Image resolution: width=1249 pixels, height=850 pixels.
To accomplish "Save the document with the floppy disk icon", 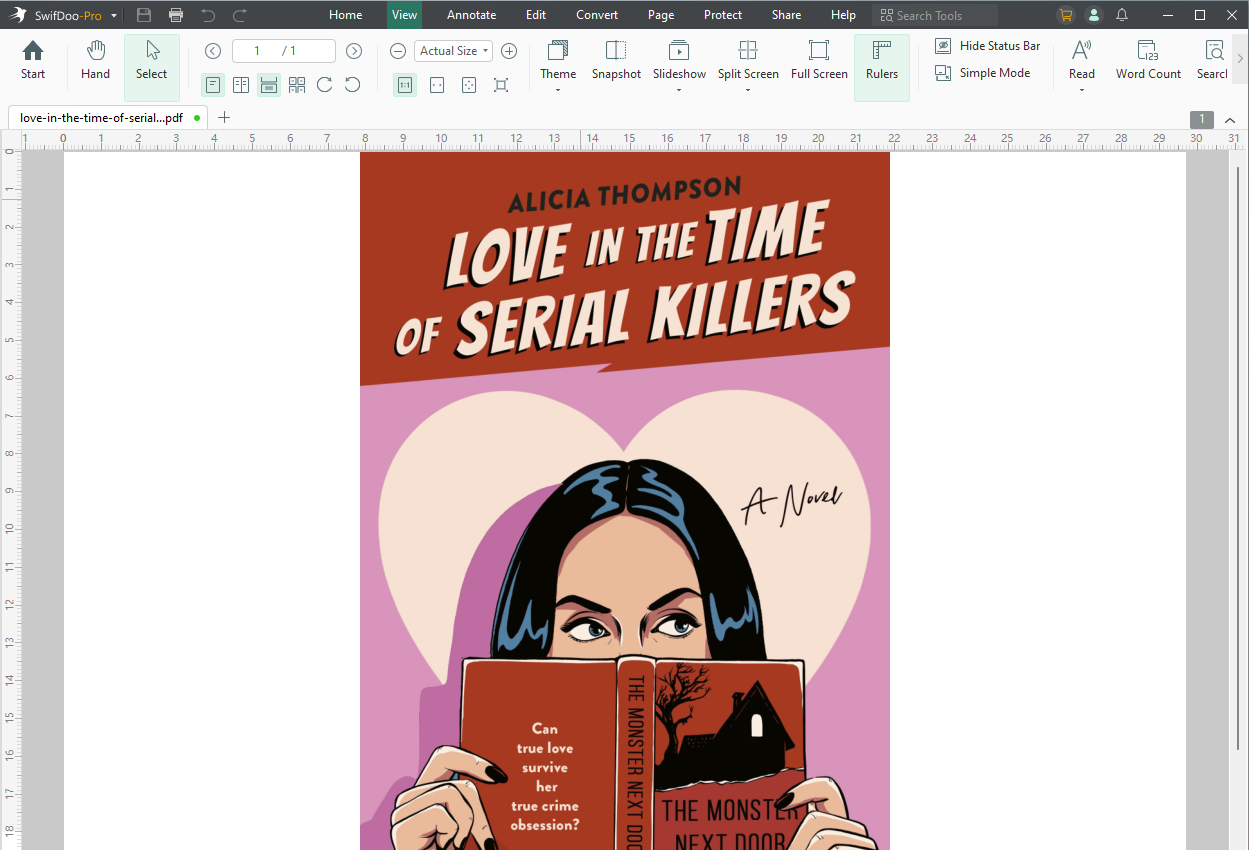I will [x=144, y=15].
